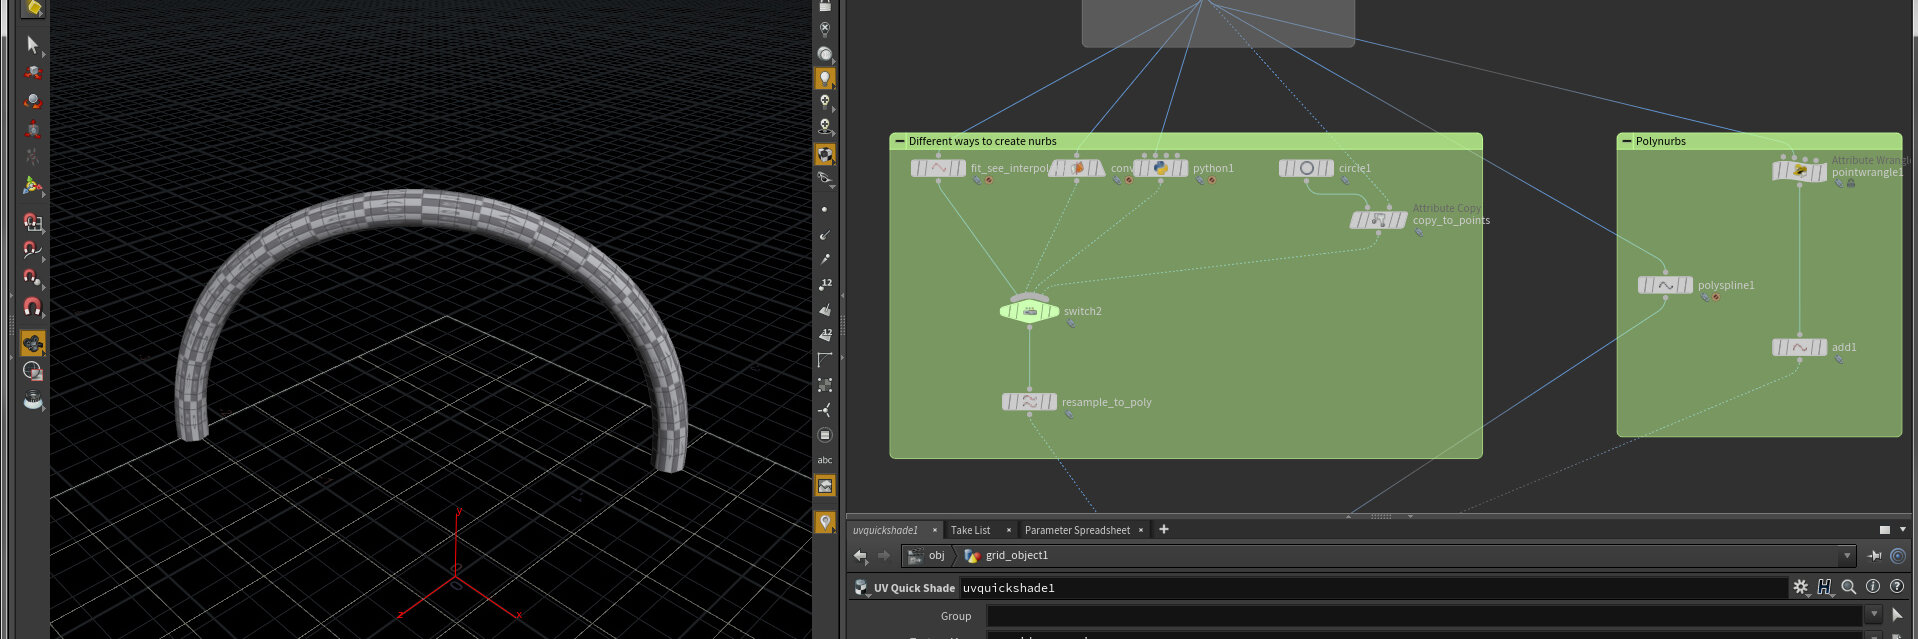Screen dimensions: 1918x639
Task: Open the pane tab options dropdown
Action: (1902, 530)
